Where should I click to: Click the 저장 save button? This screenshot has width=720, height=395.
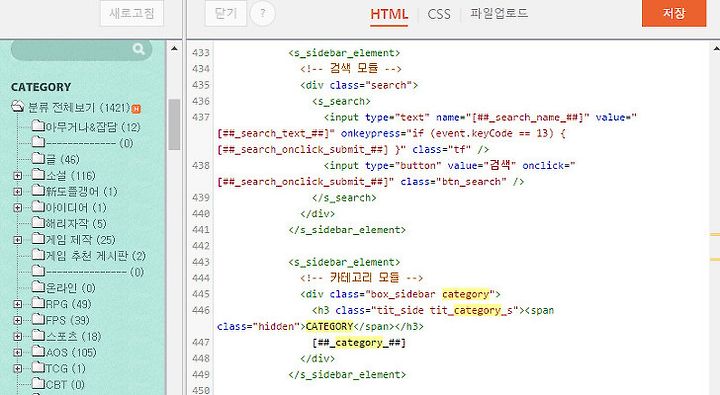tap(674, 13)
